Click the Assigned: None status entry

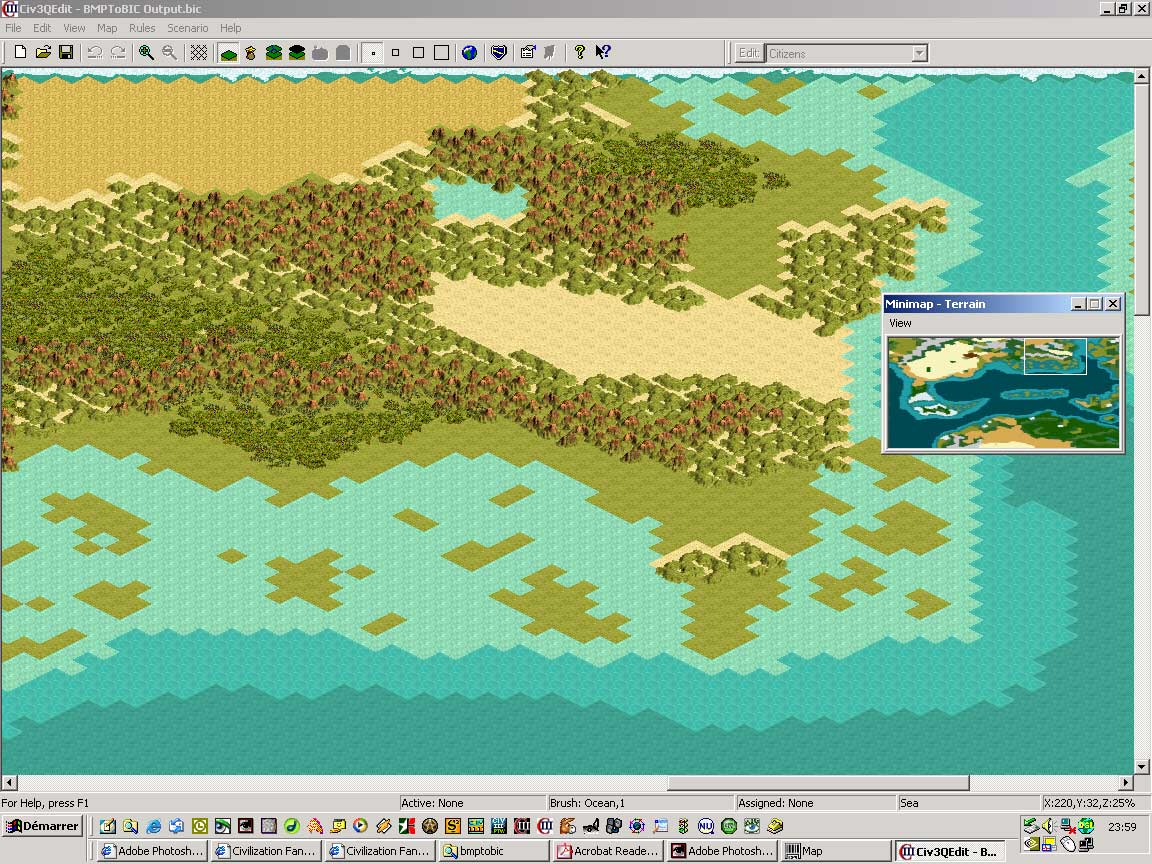pos(775,803)
